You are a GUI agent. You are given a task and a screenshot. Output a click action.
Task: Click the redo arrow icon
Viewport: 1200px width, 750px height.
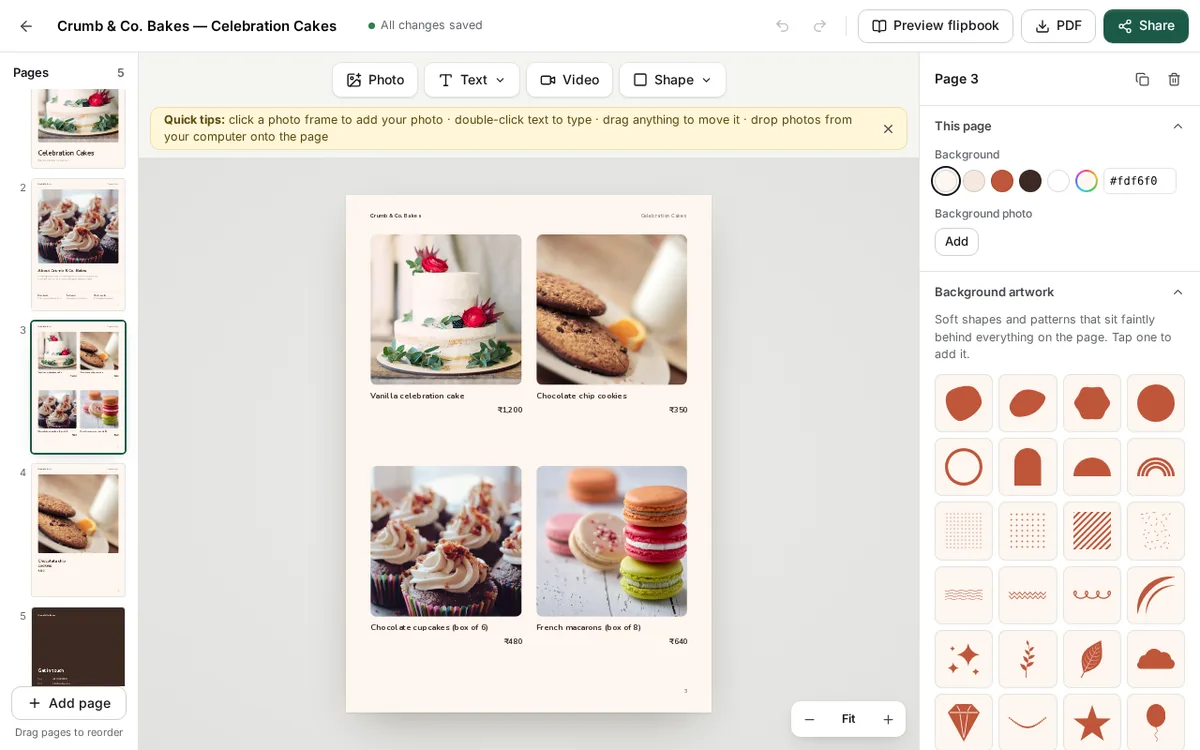[820, 26]
